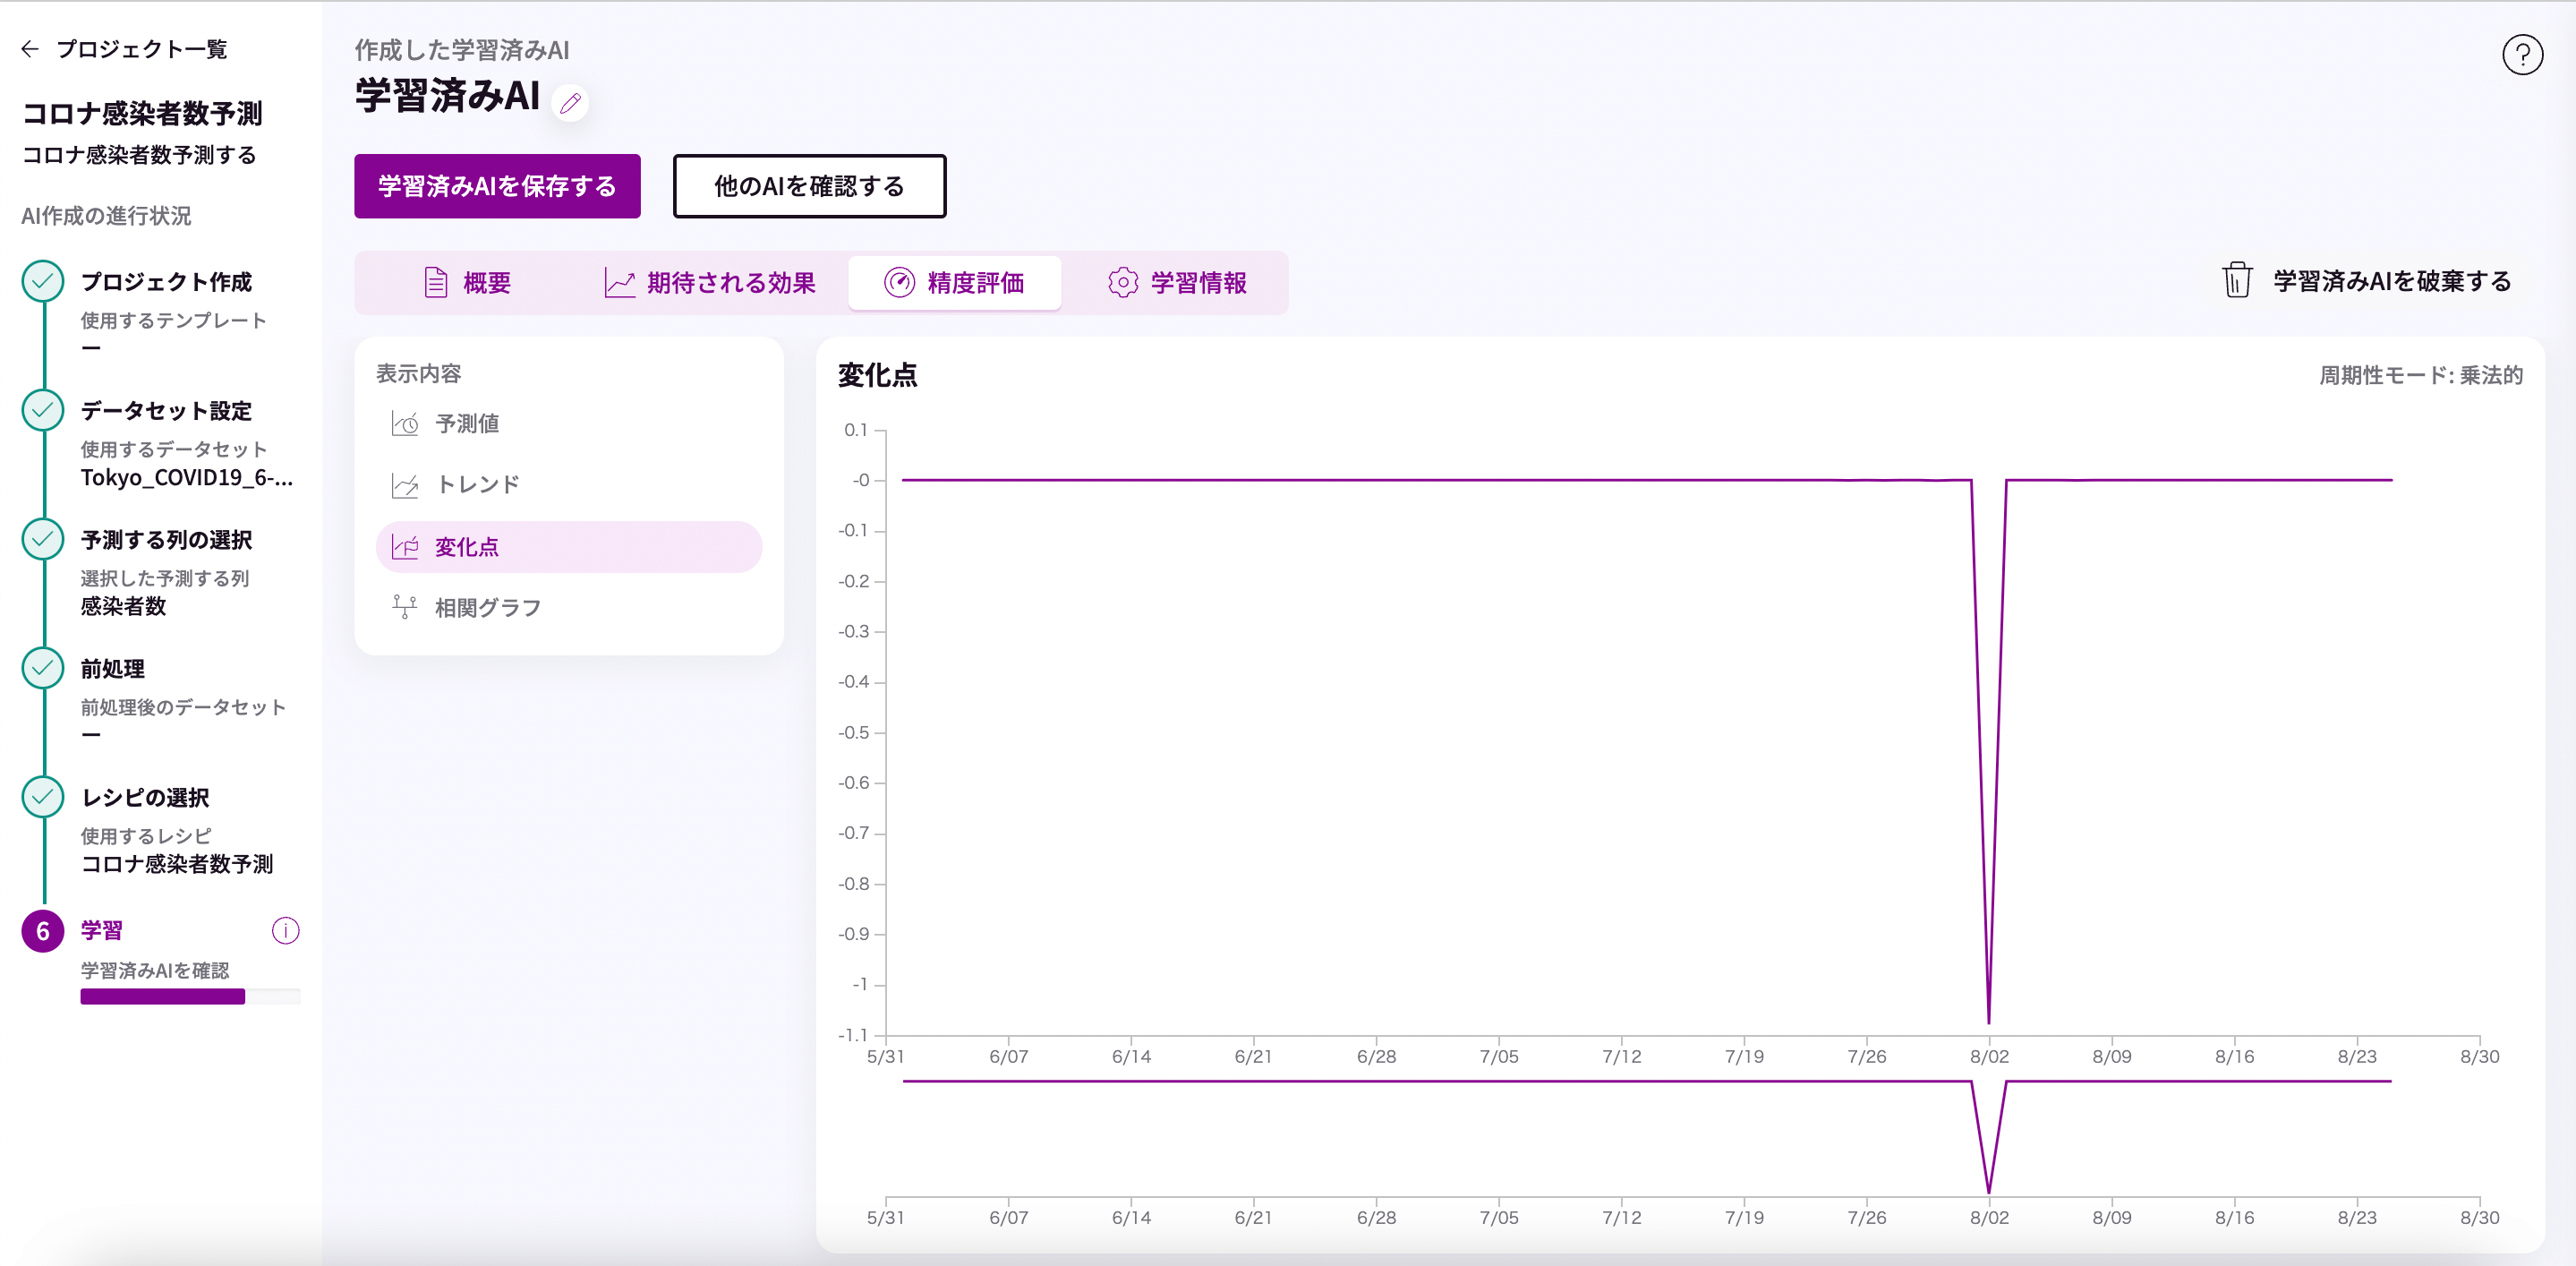Screen dimensions: 2576x1266
Task: Open the help question mark icon
Action: tap(2522, 55)
